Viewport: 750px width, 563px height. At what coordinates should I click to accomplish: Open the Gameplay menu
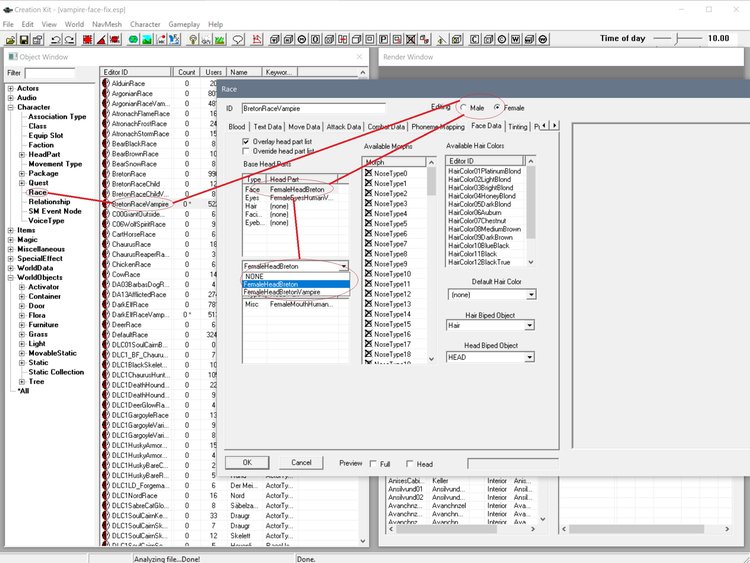pyautogui.click(x=184, y=24)
